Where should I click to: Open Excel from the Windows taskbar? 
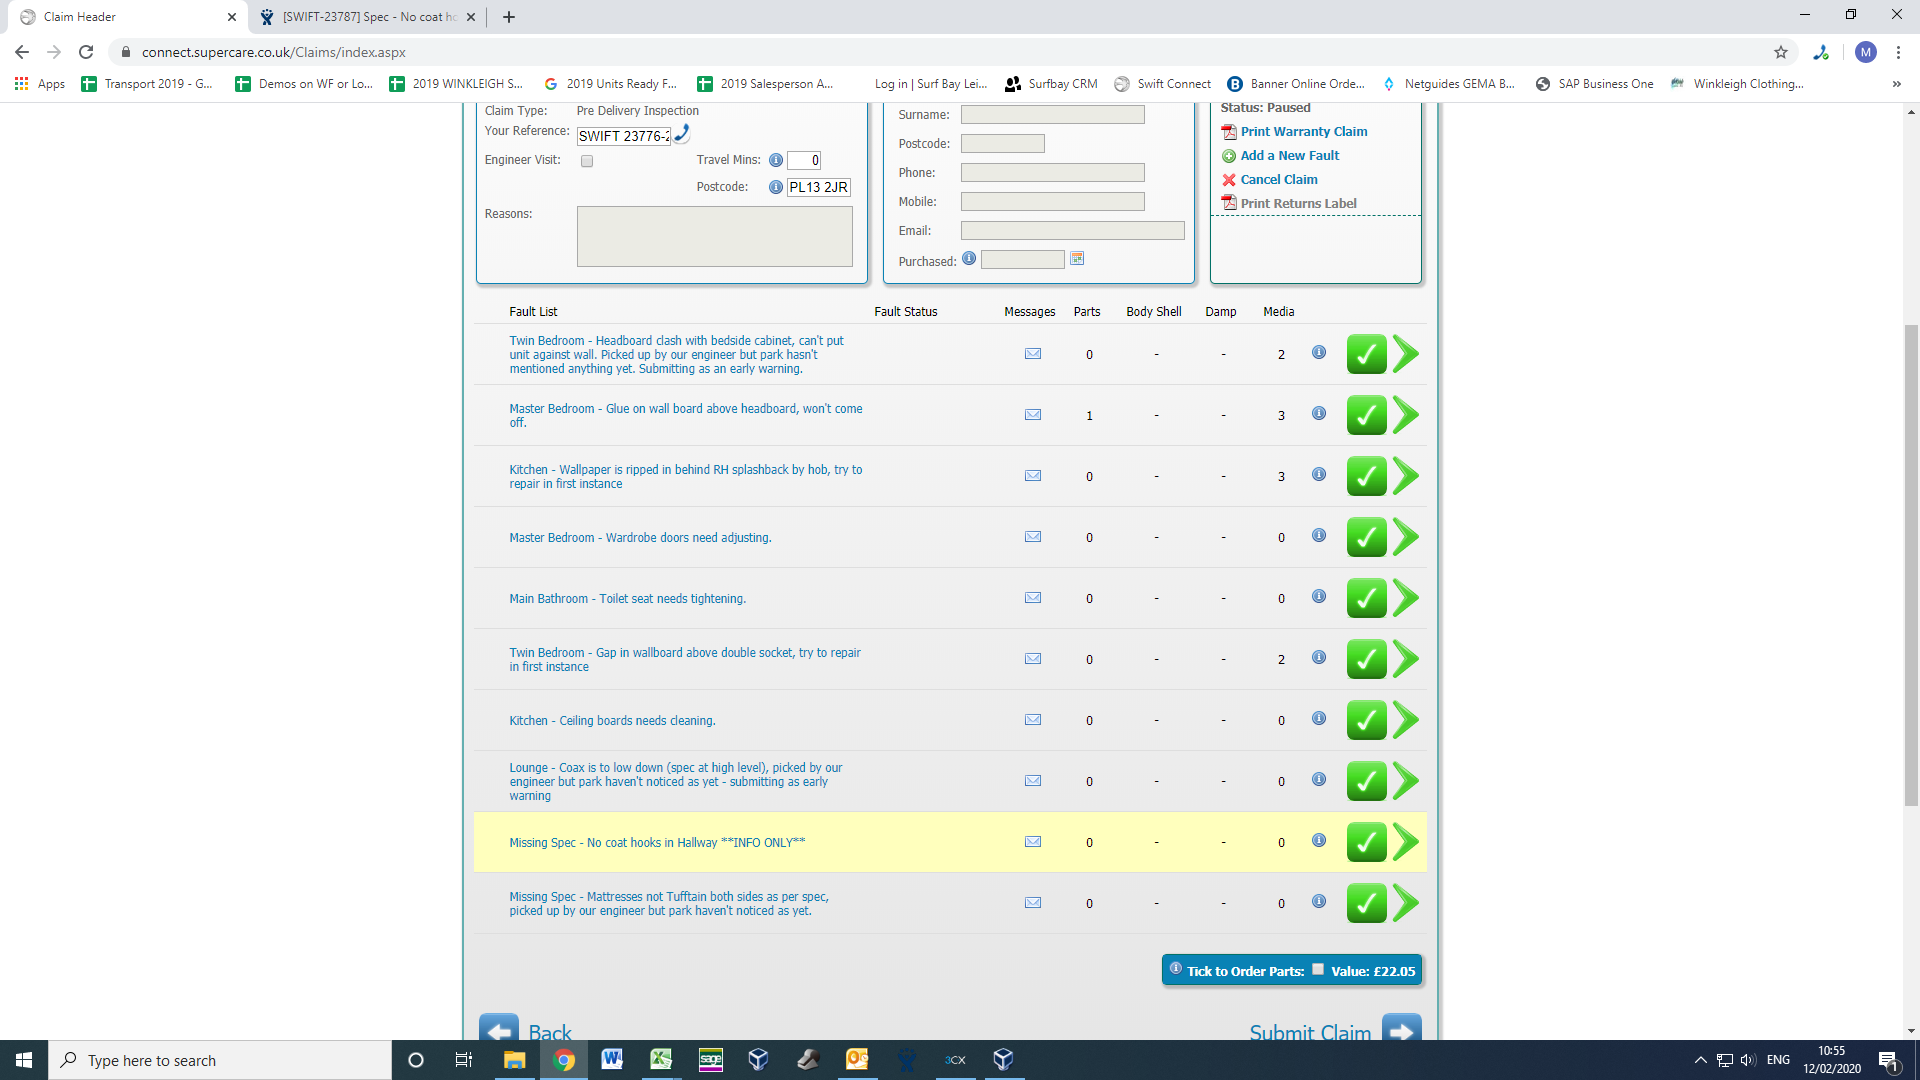(x=661, y=1060)
